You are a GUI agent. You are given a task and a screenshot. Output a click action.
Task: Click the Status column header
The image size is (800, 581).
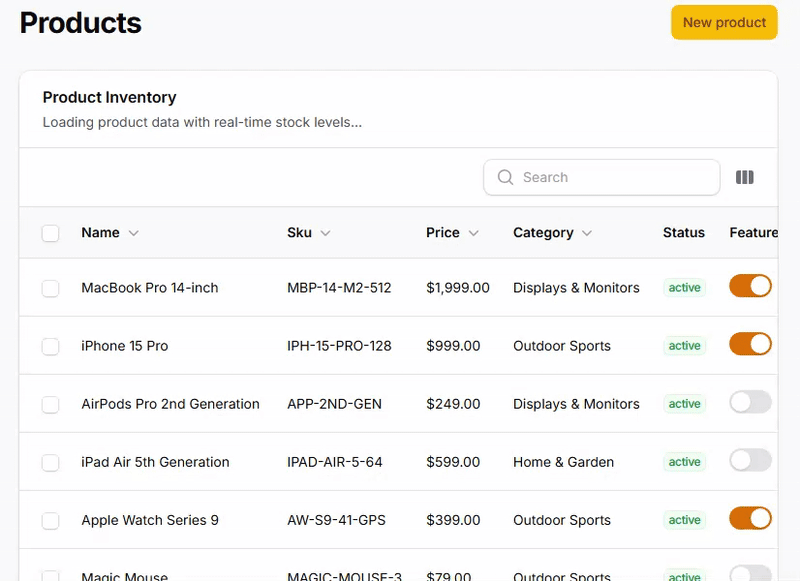(x=684, y=233)
